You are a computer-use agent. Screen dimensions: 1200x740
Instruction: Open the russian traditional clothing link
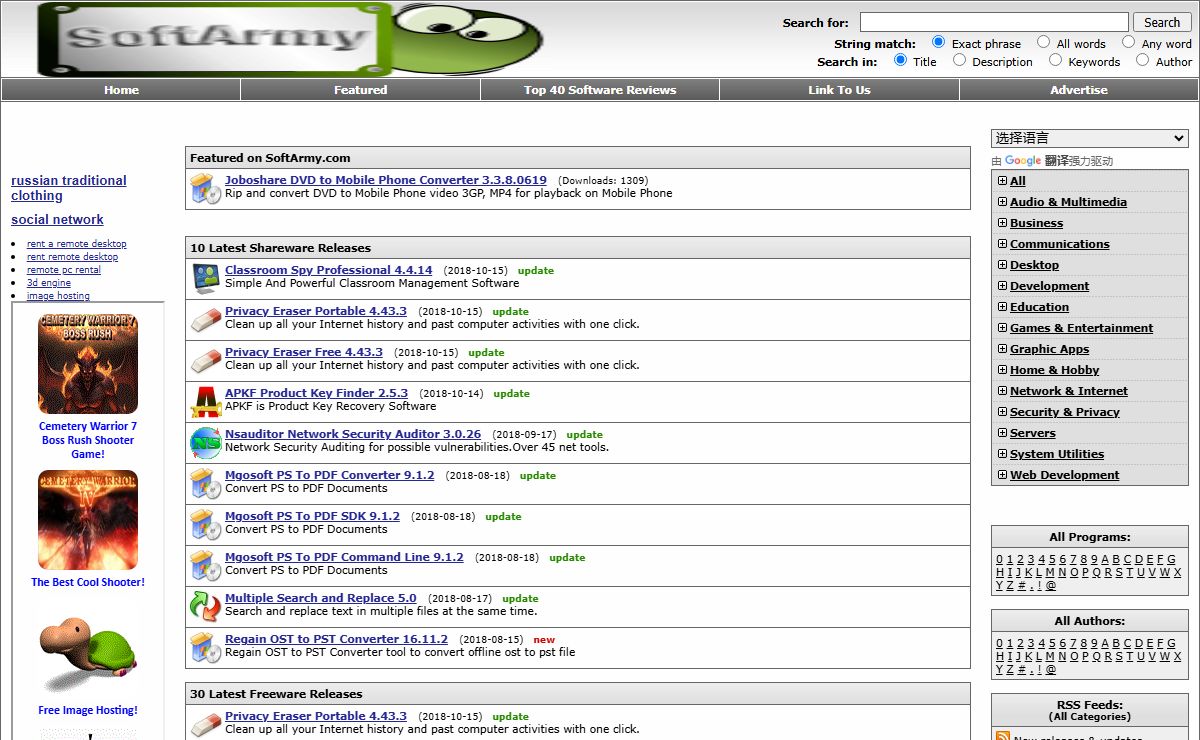69,188
